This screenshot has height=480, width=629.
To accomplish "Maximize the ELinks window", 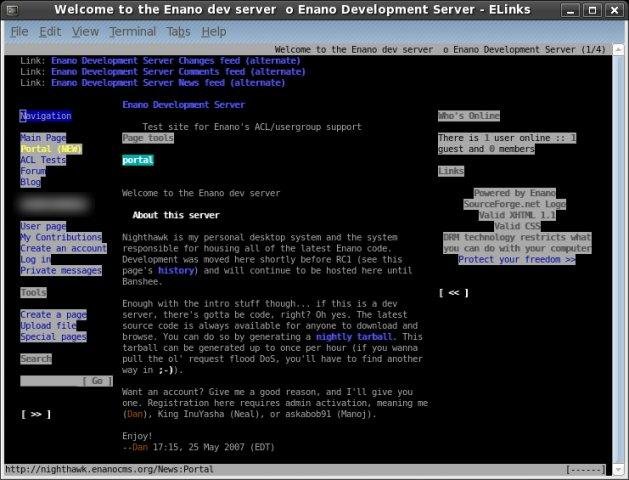I will (x=592, y=10).
